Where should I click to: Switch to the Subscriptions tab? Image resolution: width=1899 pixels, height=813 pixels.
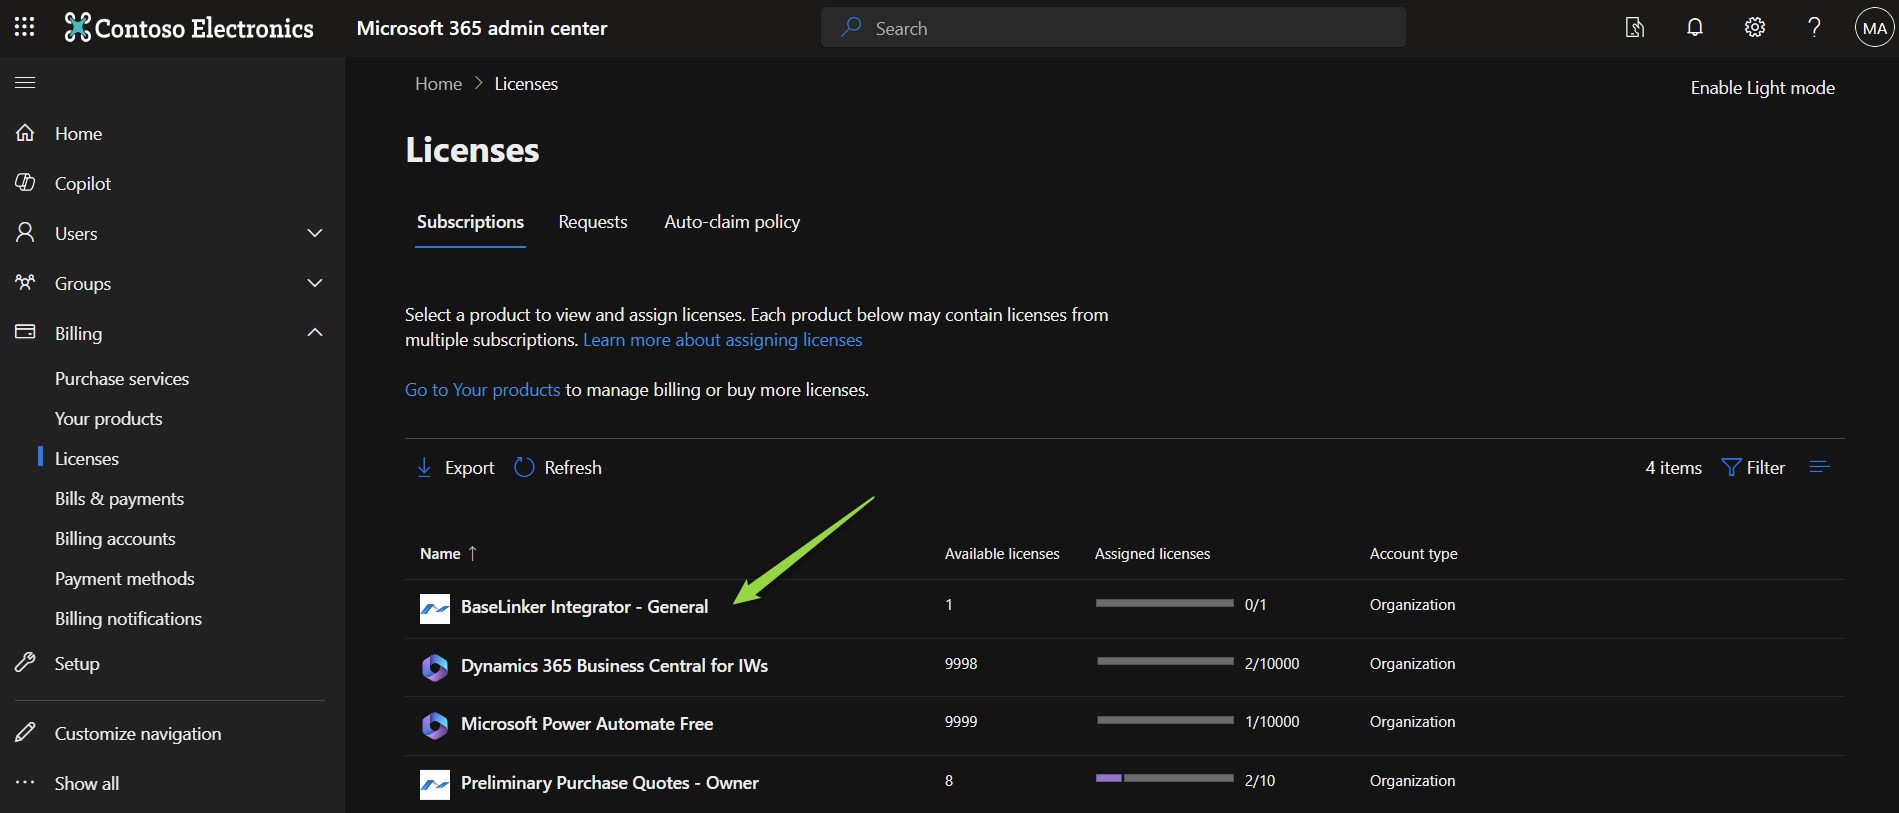(470, 222)
